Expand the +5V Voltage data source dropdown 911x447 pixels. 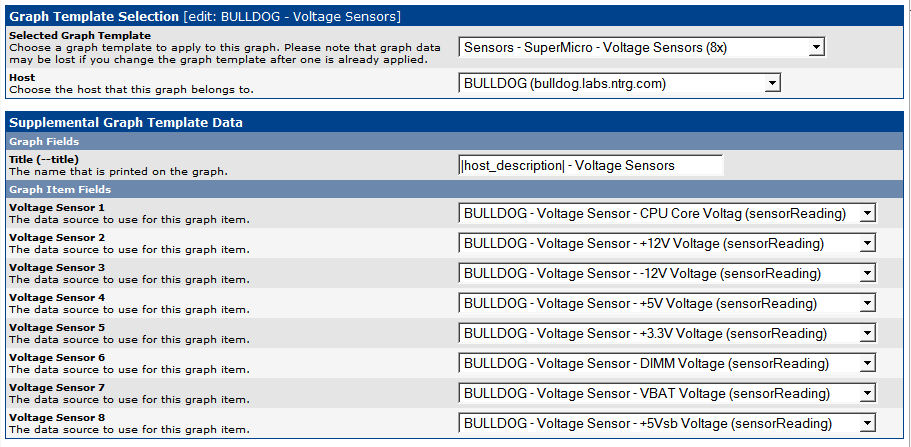click(666, 303)
